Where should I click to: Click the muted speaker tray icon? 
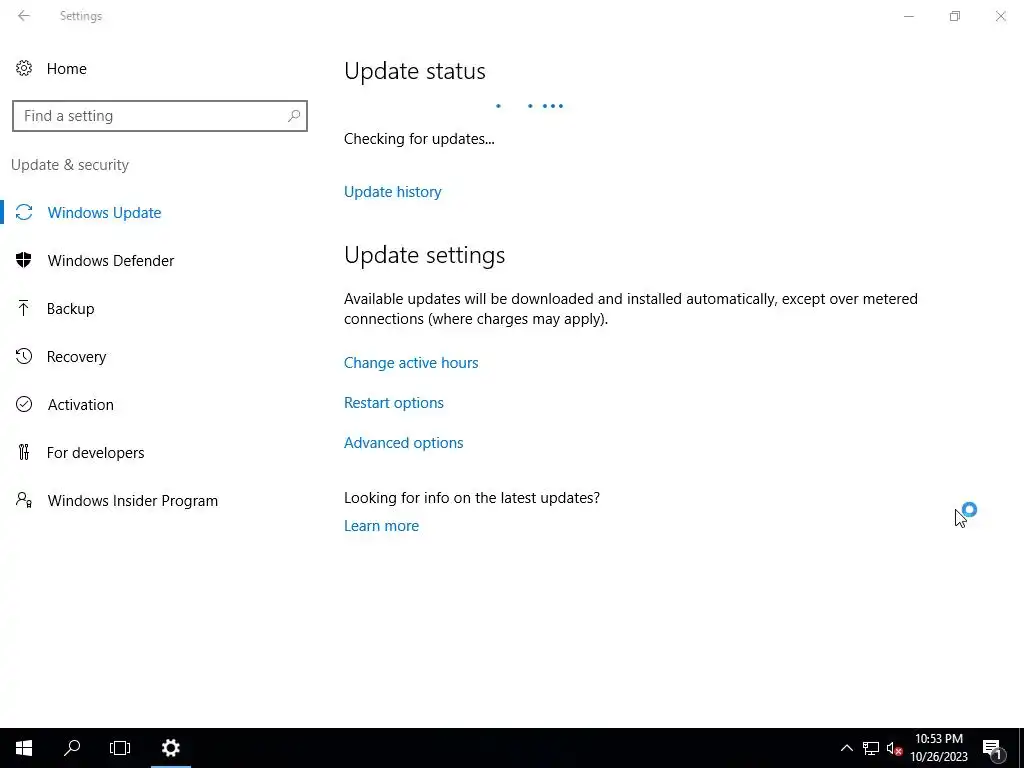pyautogui.click(x=894, y=748)
